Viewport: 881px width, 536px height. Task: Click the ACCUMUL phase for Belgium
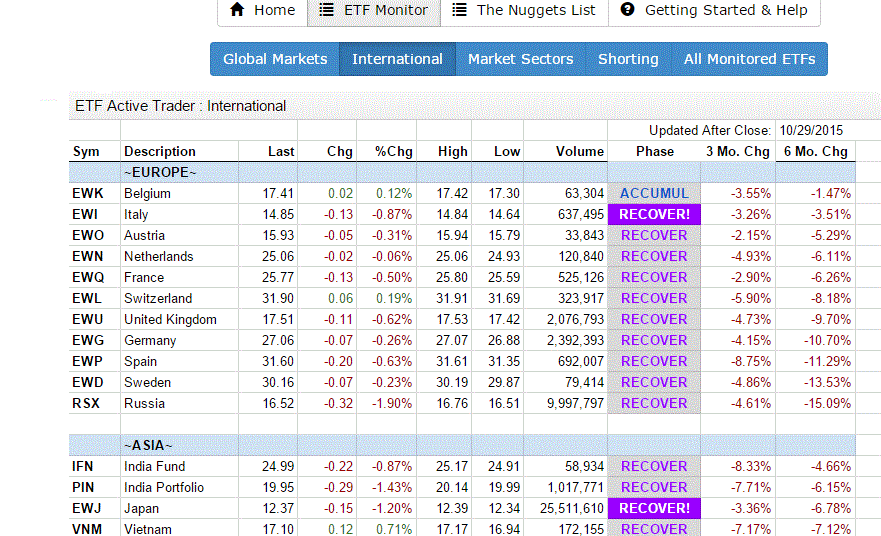click(x=654, y=193)
